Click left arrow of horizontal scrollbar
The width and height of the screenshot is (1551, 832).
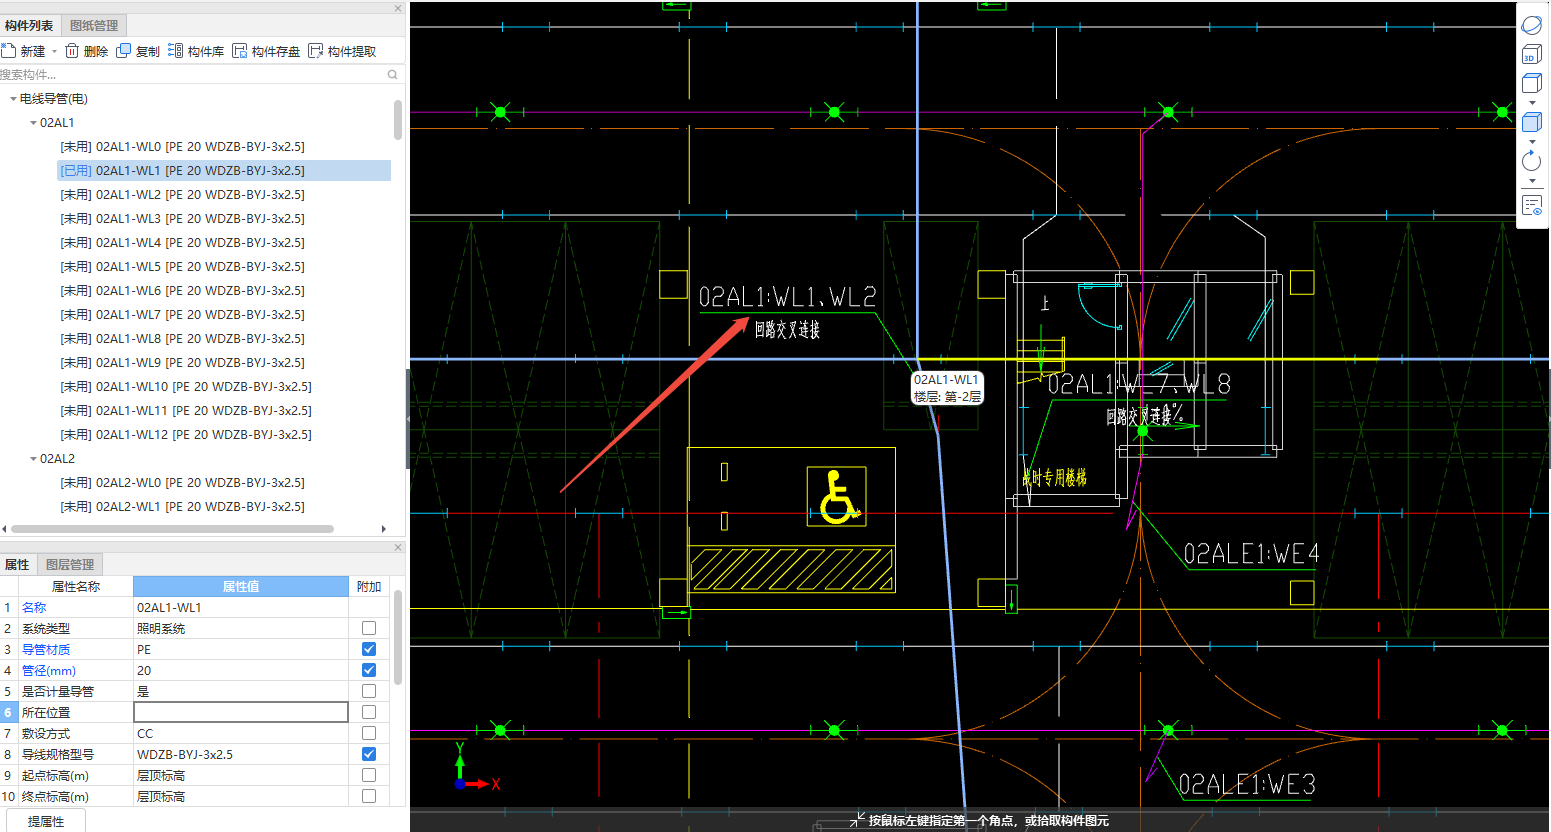tap(4, 529)
